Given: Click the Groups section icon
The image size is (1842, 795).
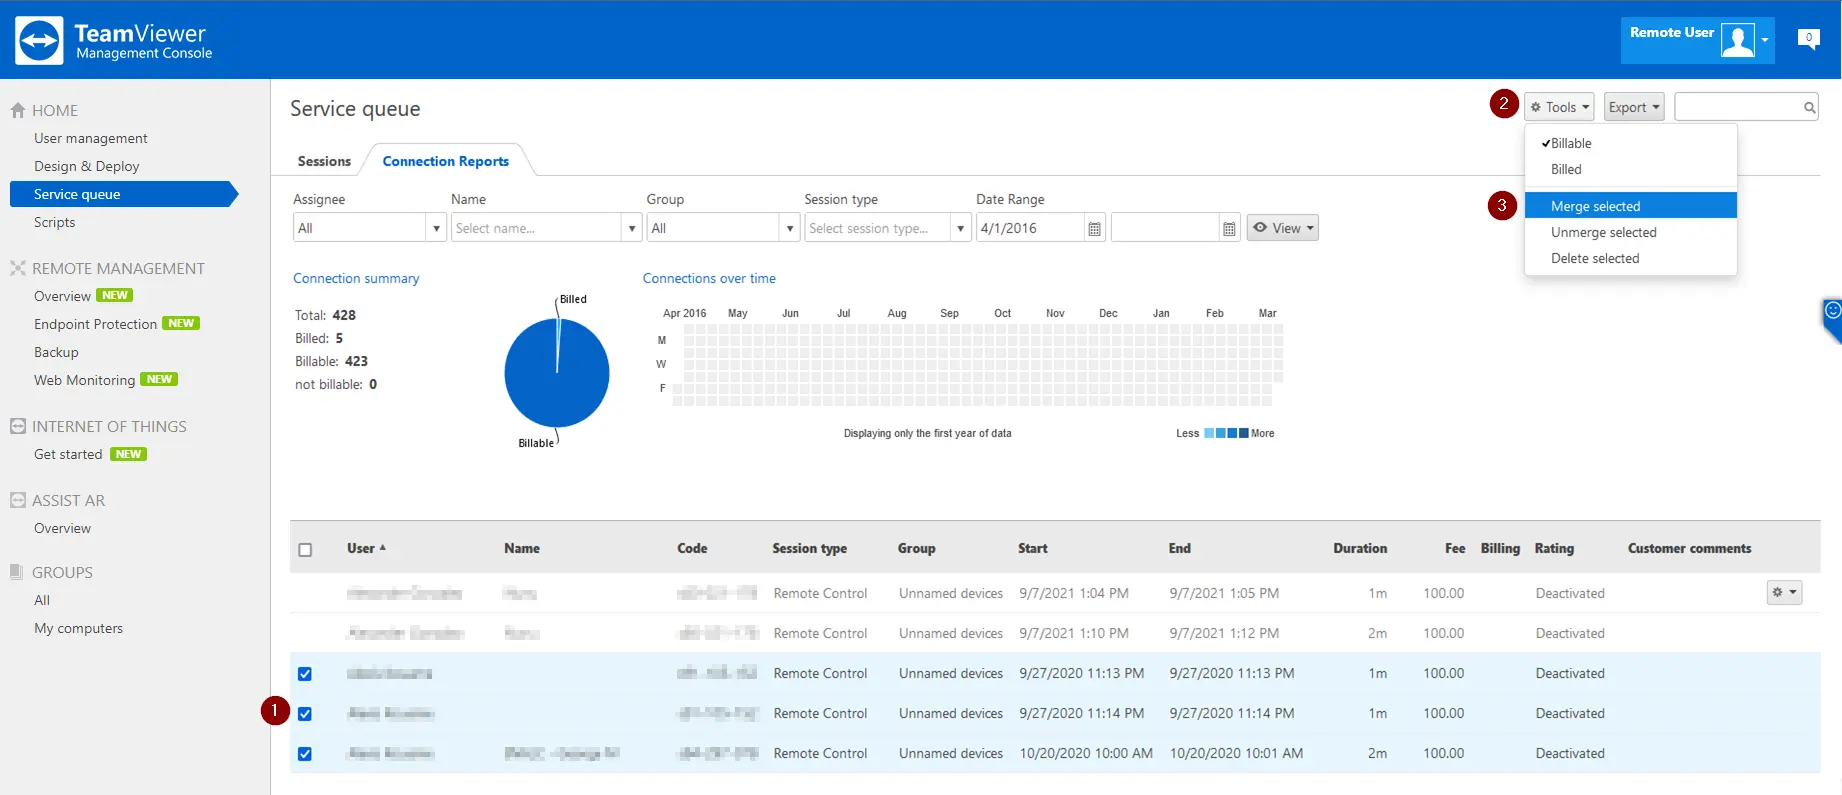Looking at the screenshot, I should click(17, 572).
